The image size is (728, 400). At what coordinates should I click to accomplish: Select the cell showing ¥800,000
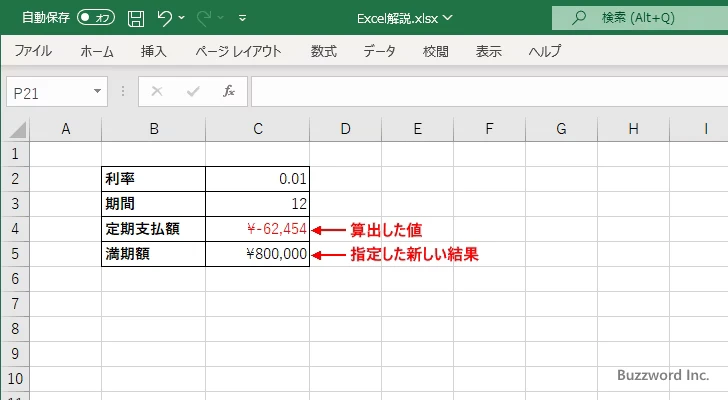coord(258,254)
